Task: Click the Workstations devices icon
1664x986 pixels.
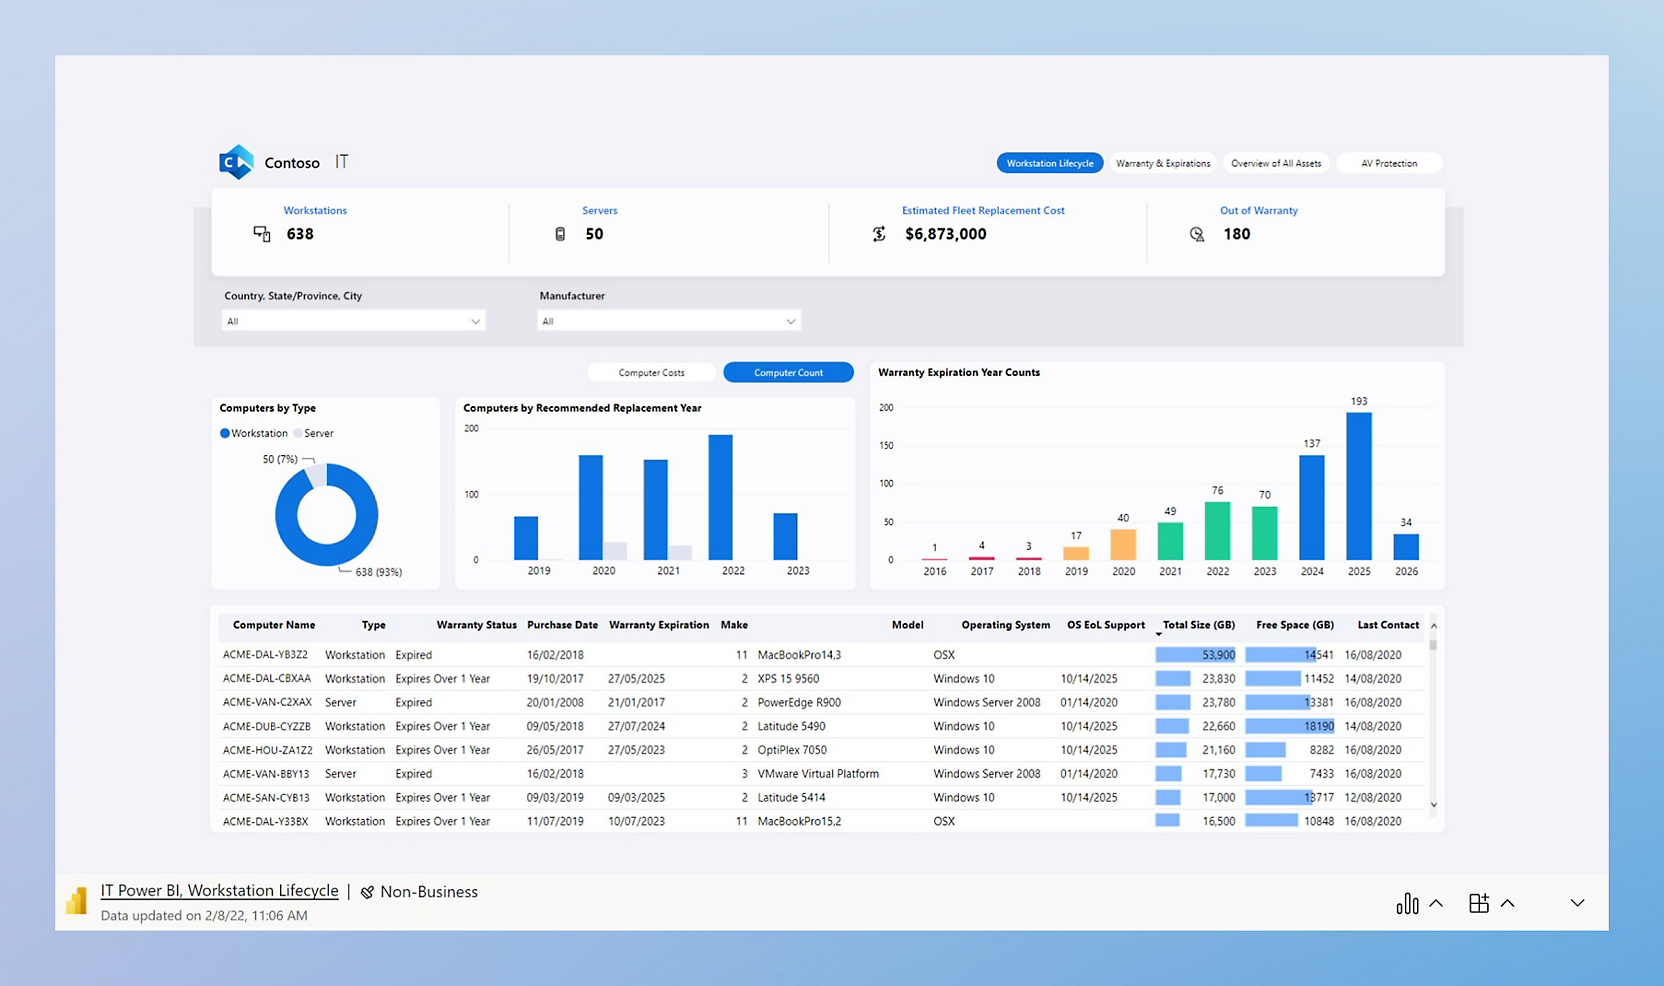Action: (262, 234)
